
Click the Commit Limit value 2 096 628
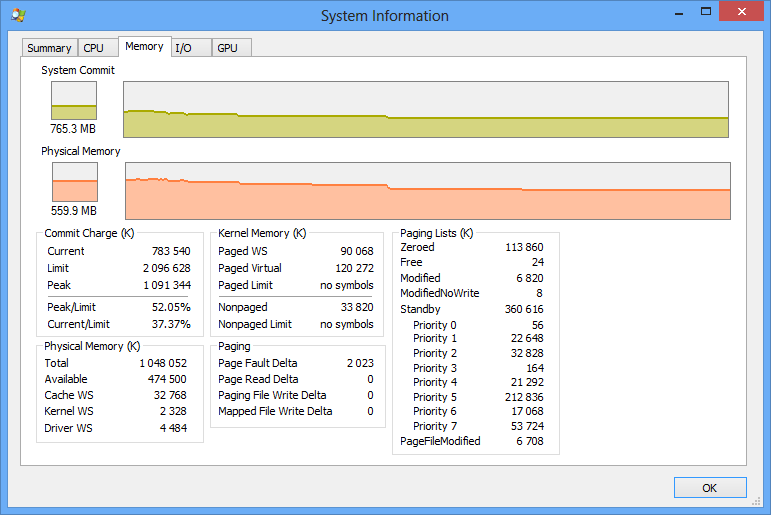tap(167, 268)
